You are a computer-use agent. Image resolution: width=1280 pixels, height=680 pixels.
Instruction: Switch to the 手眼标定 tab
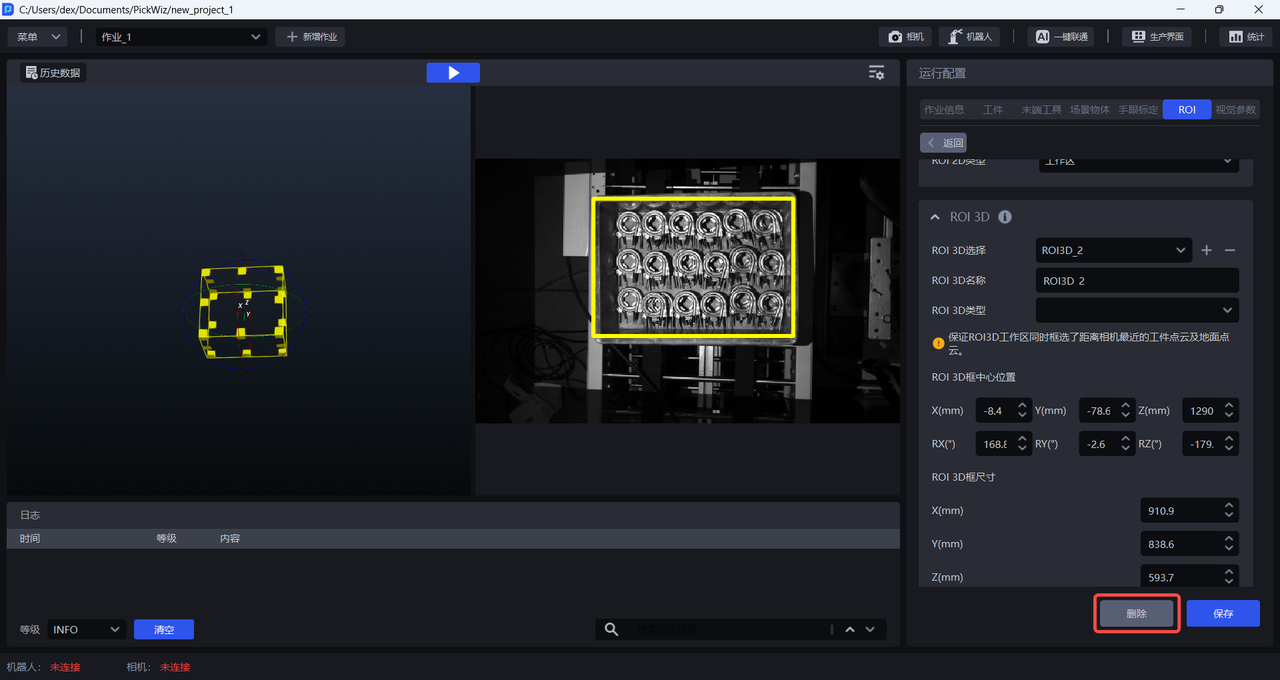[x=1138, y=110]
